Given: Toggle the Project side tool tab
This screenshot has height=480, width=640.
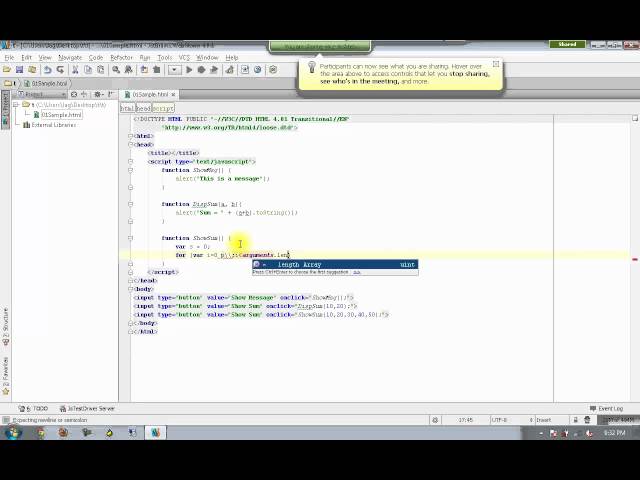Looking at the screenshot, I should [x=6, y=109].
